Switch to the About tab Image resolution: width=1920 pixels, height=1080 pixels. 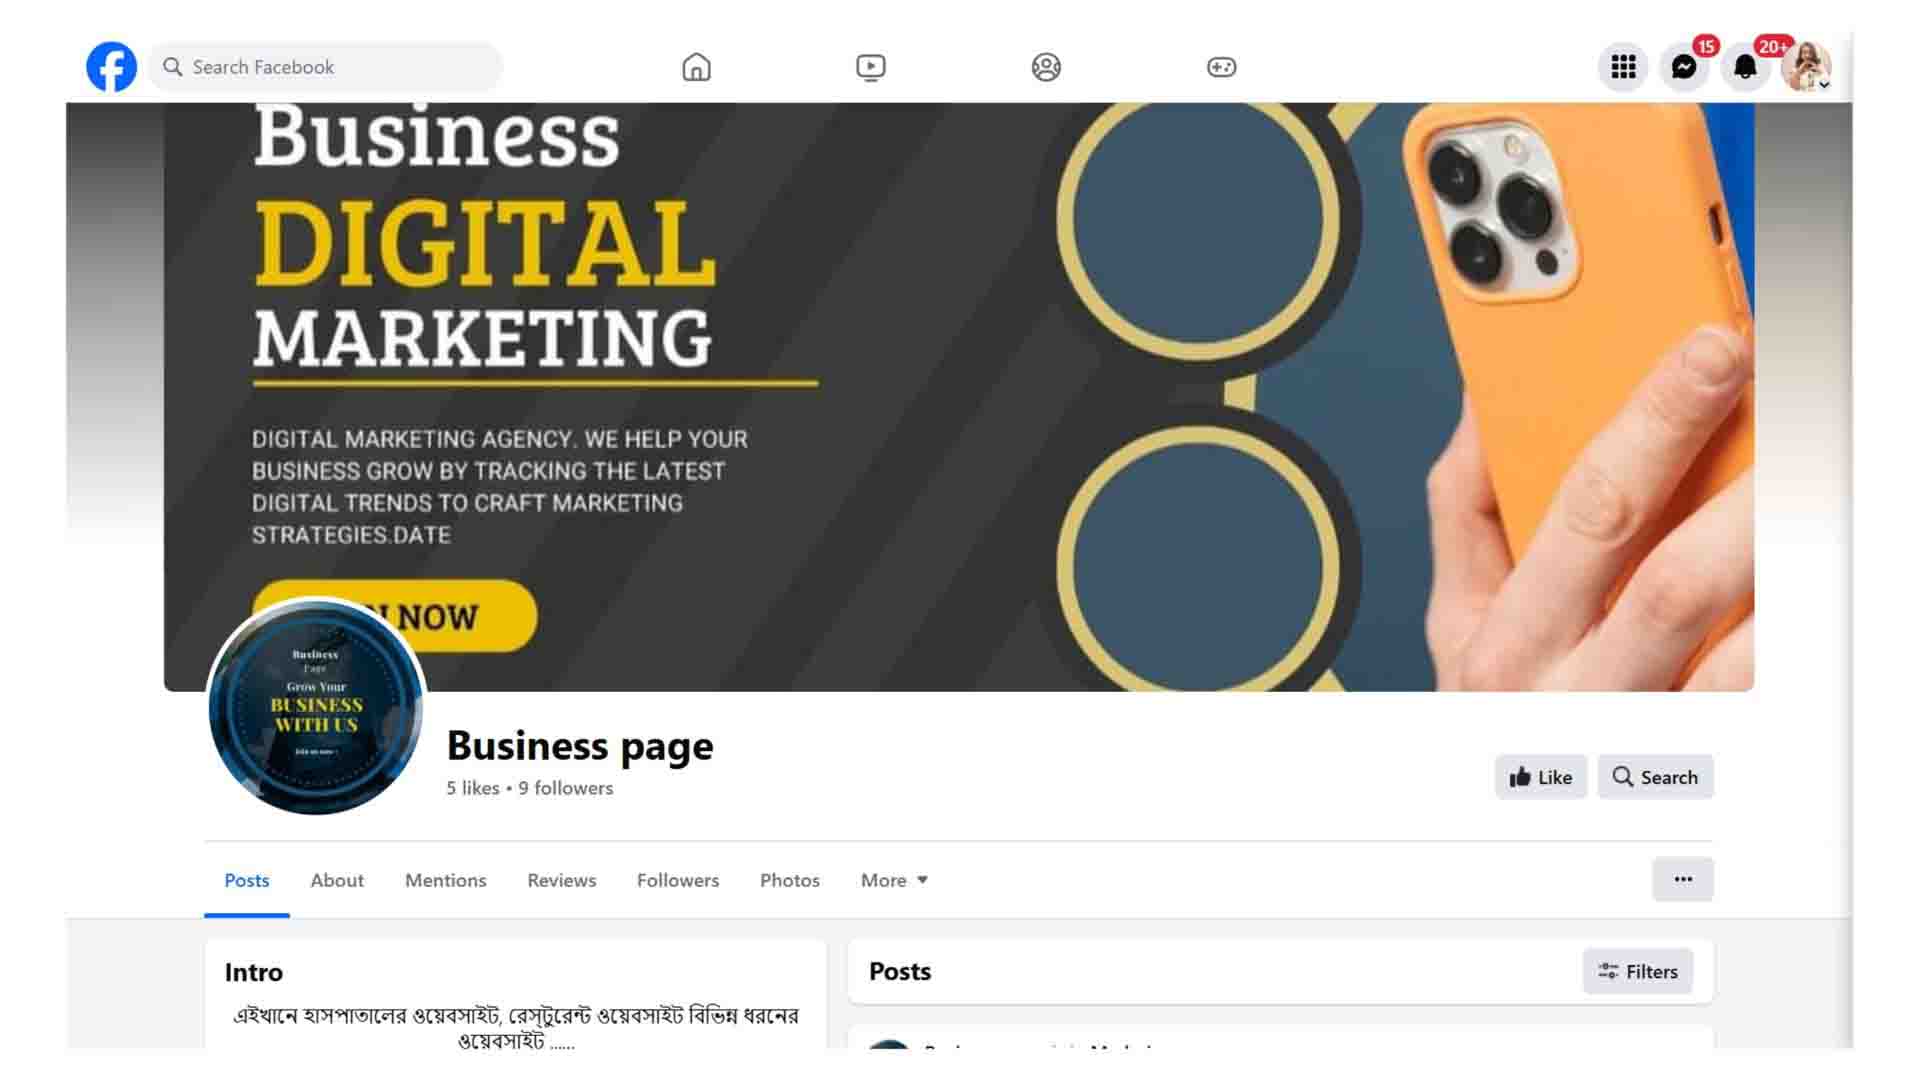[337, 880]
